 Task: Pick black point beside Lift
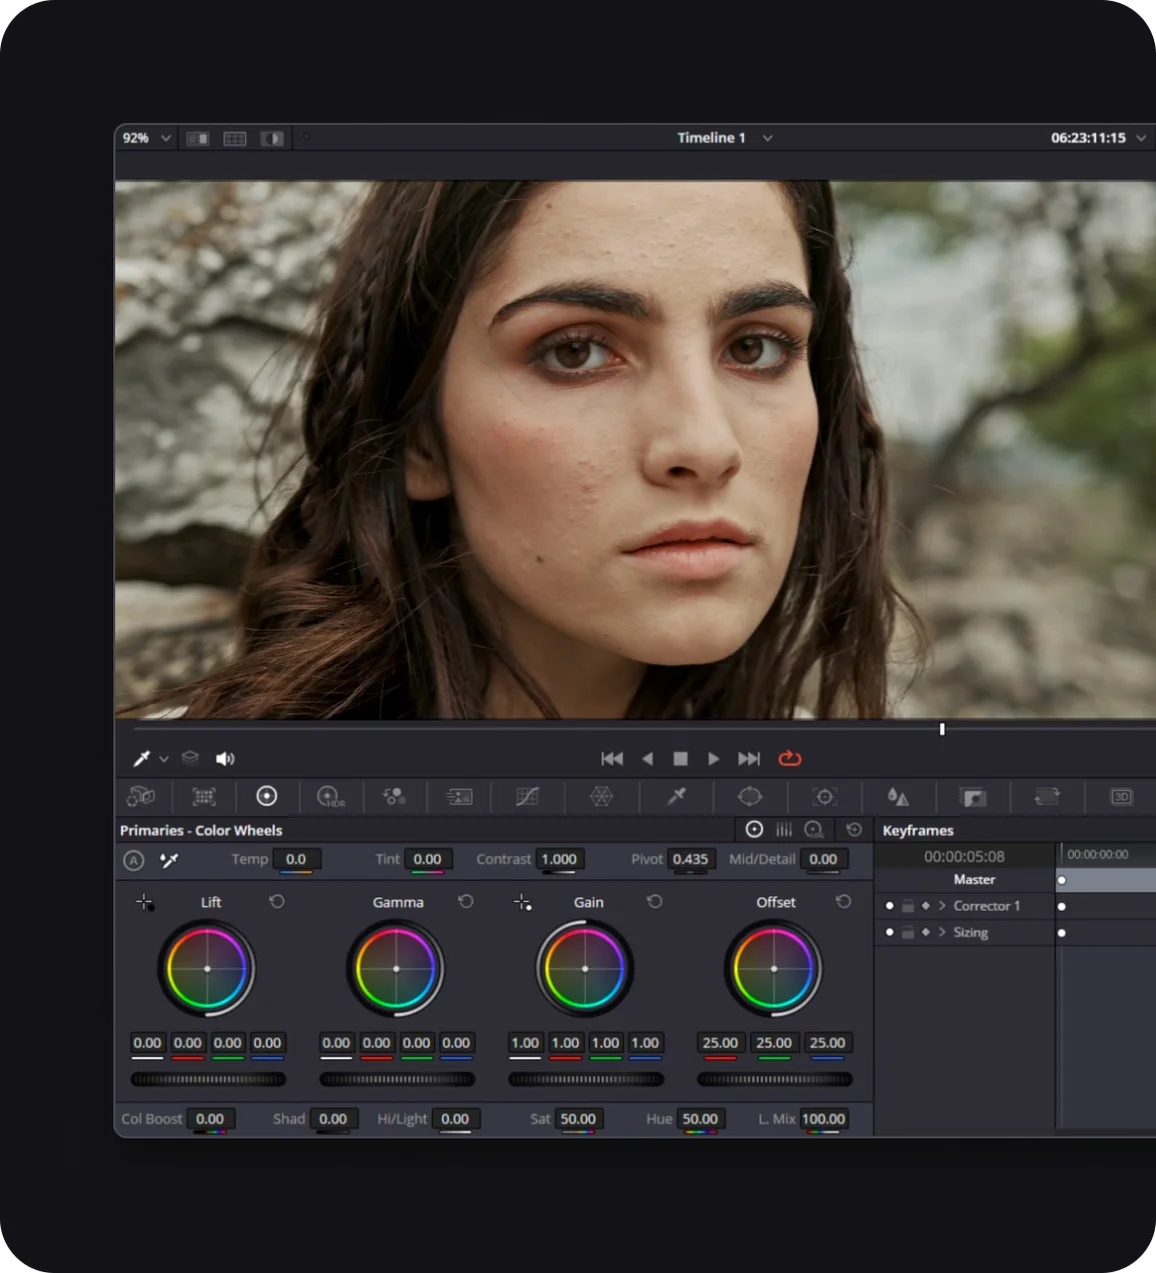click(x=145, y=903)
